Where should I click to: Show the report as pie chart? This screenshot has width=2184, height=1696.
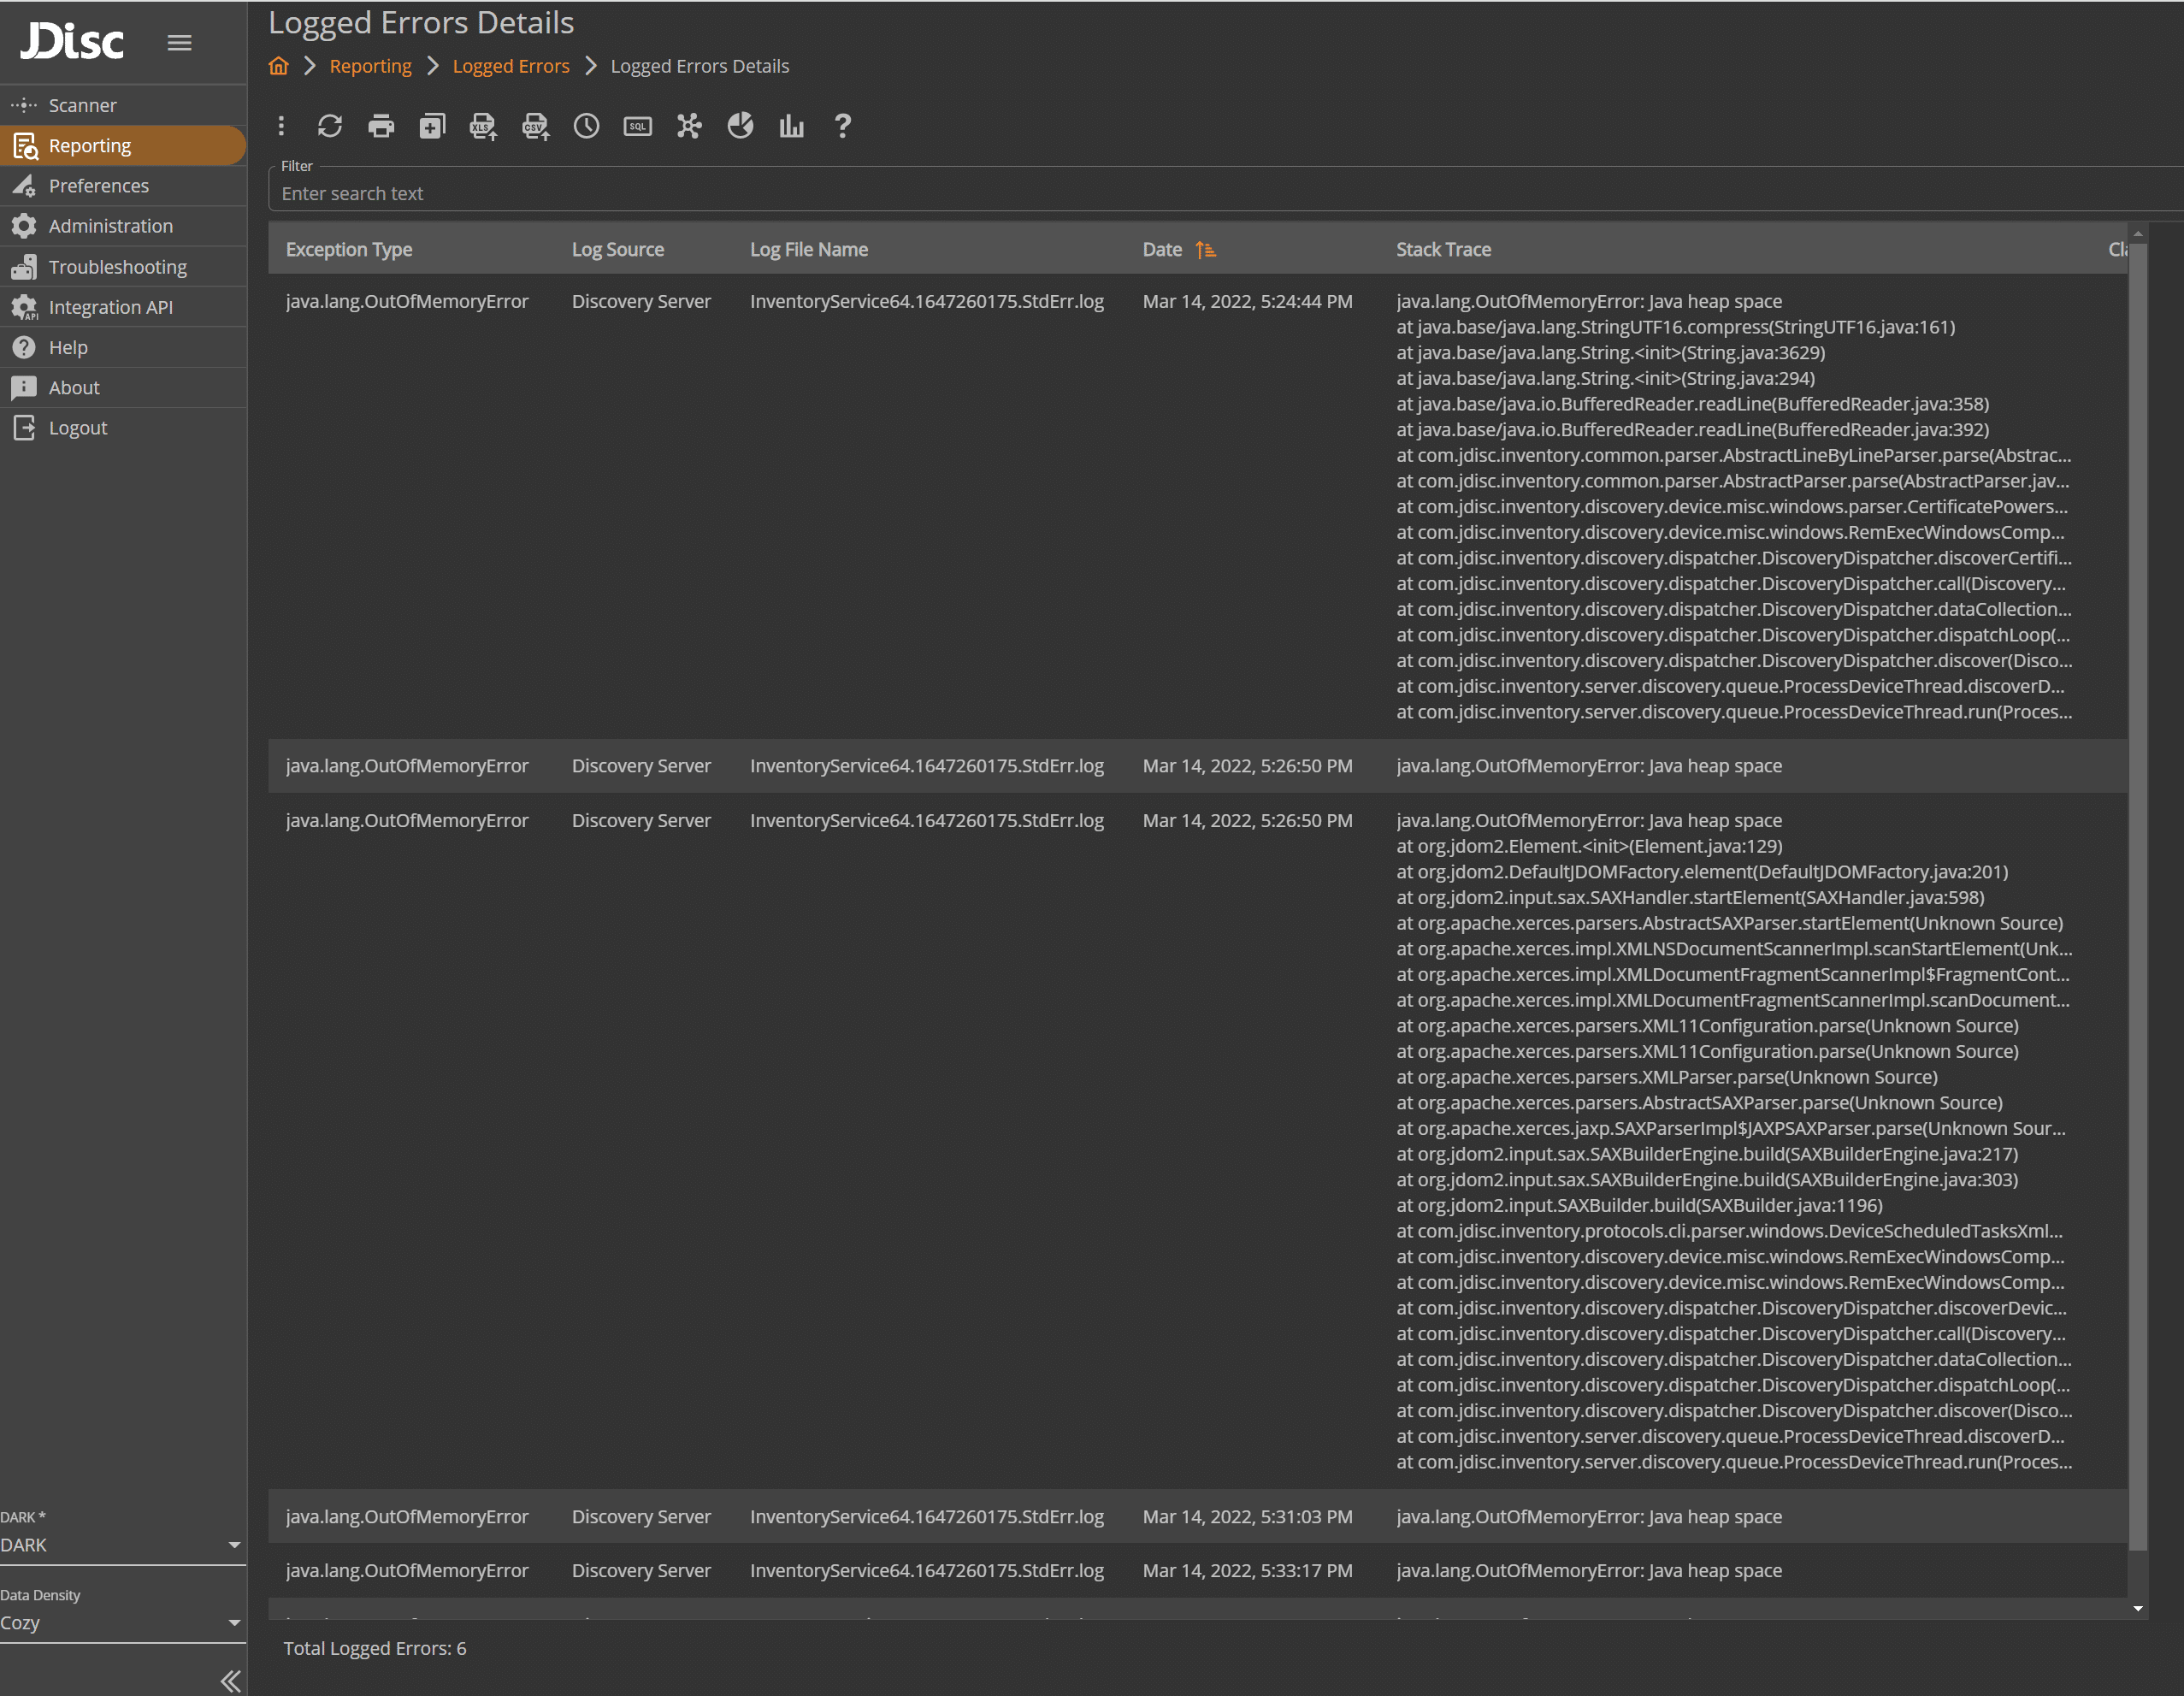(740, 126)
